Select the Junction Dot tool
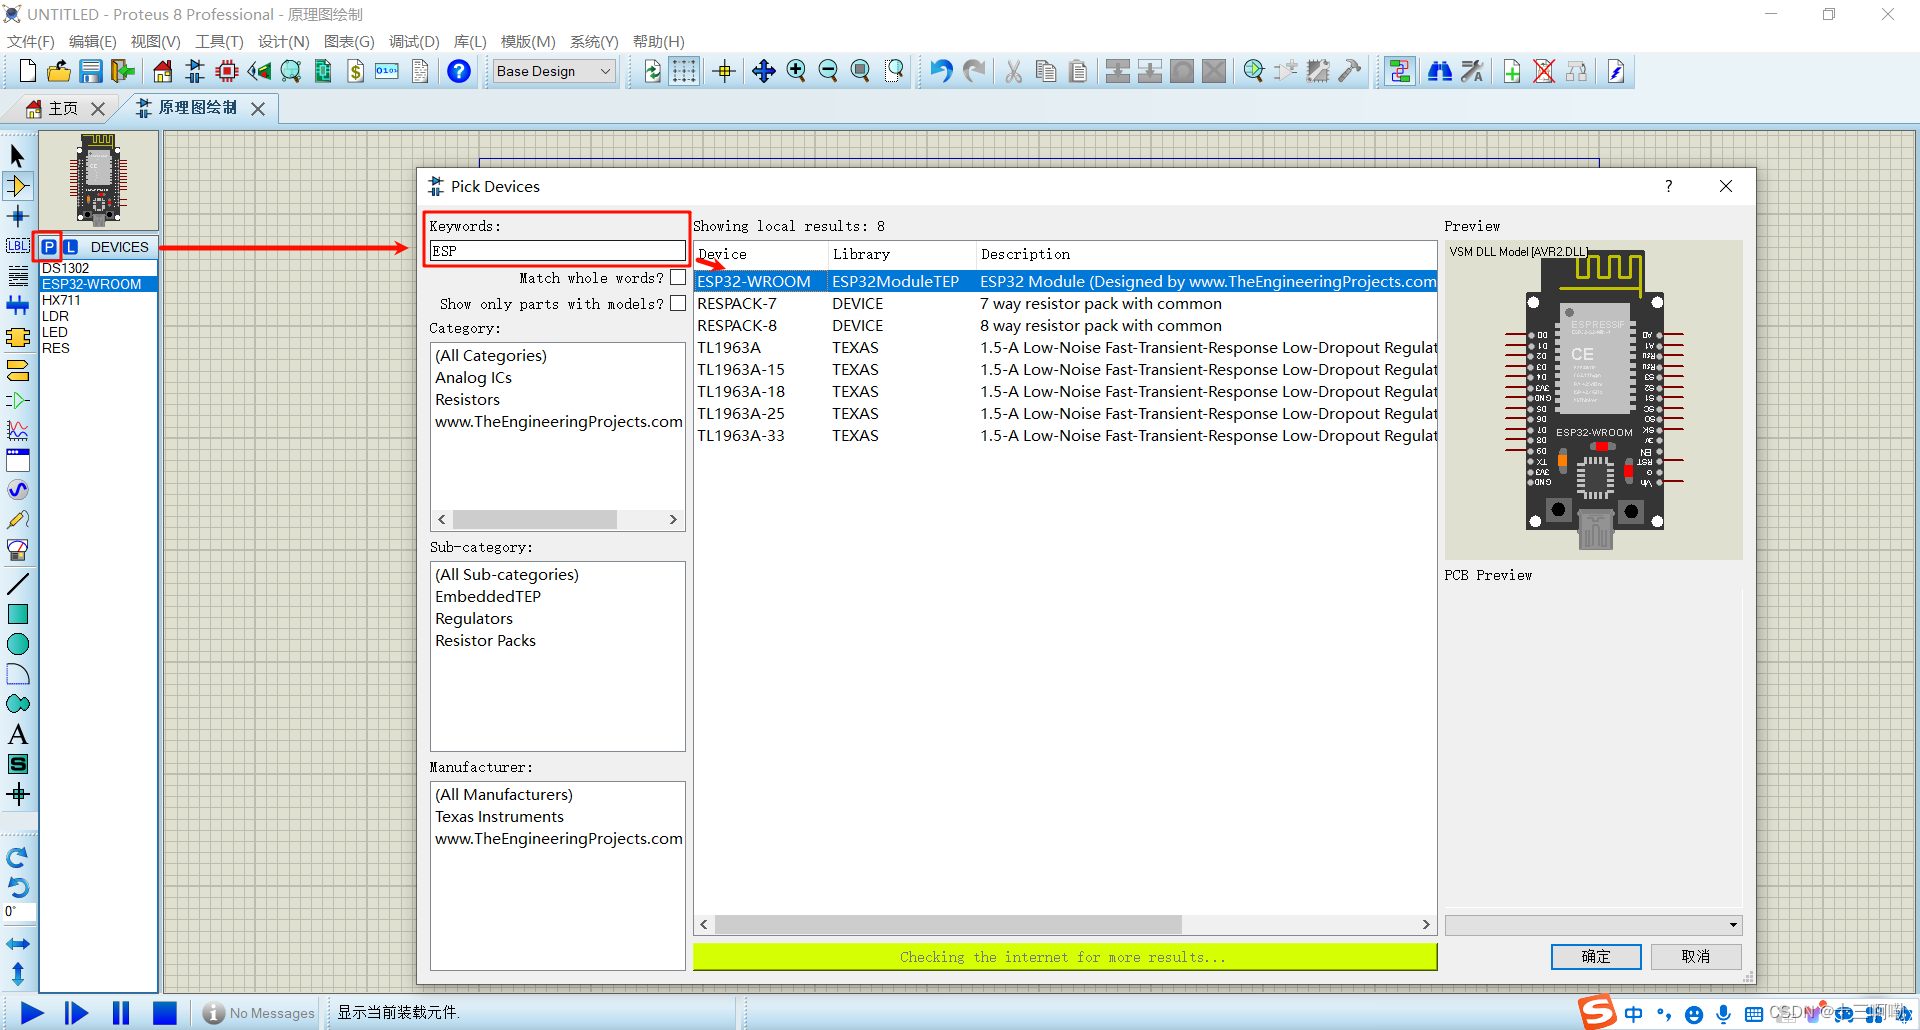 coord(17,216)
